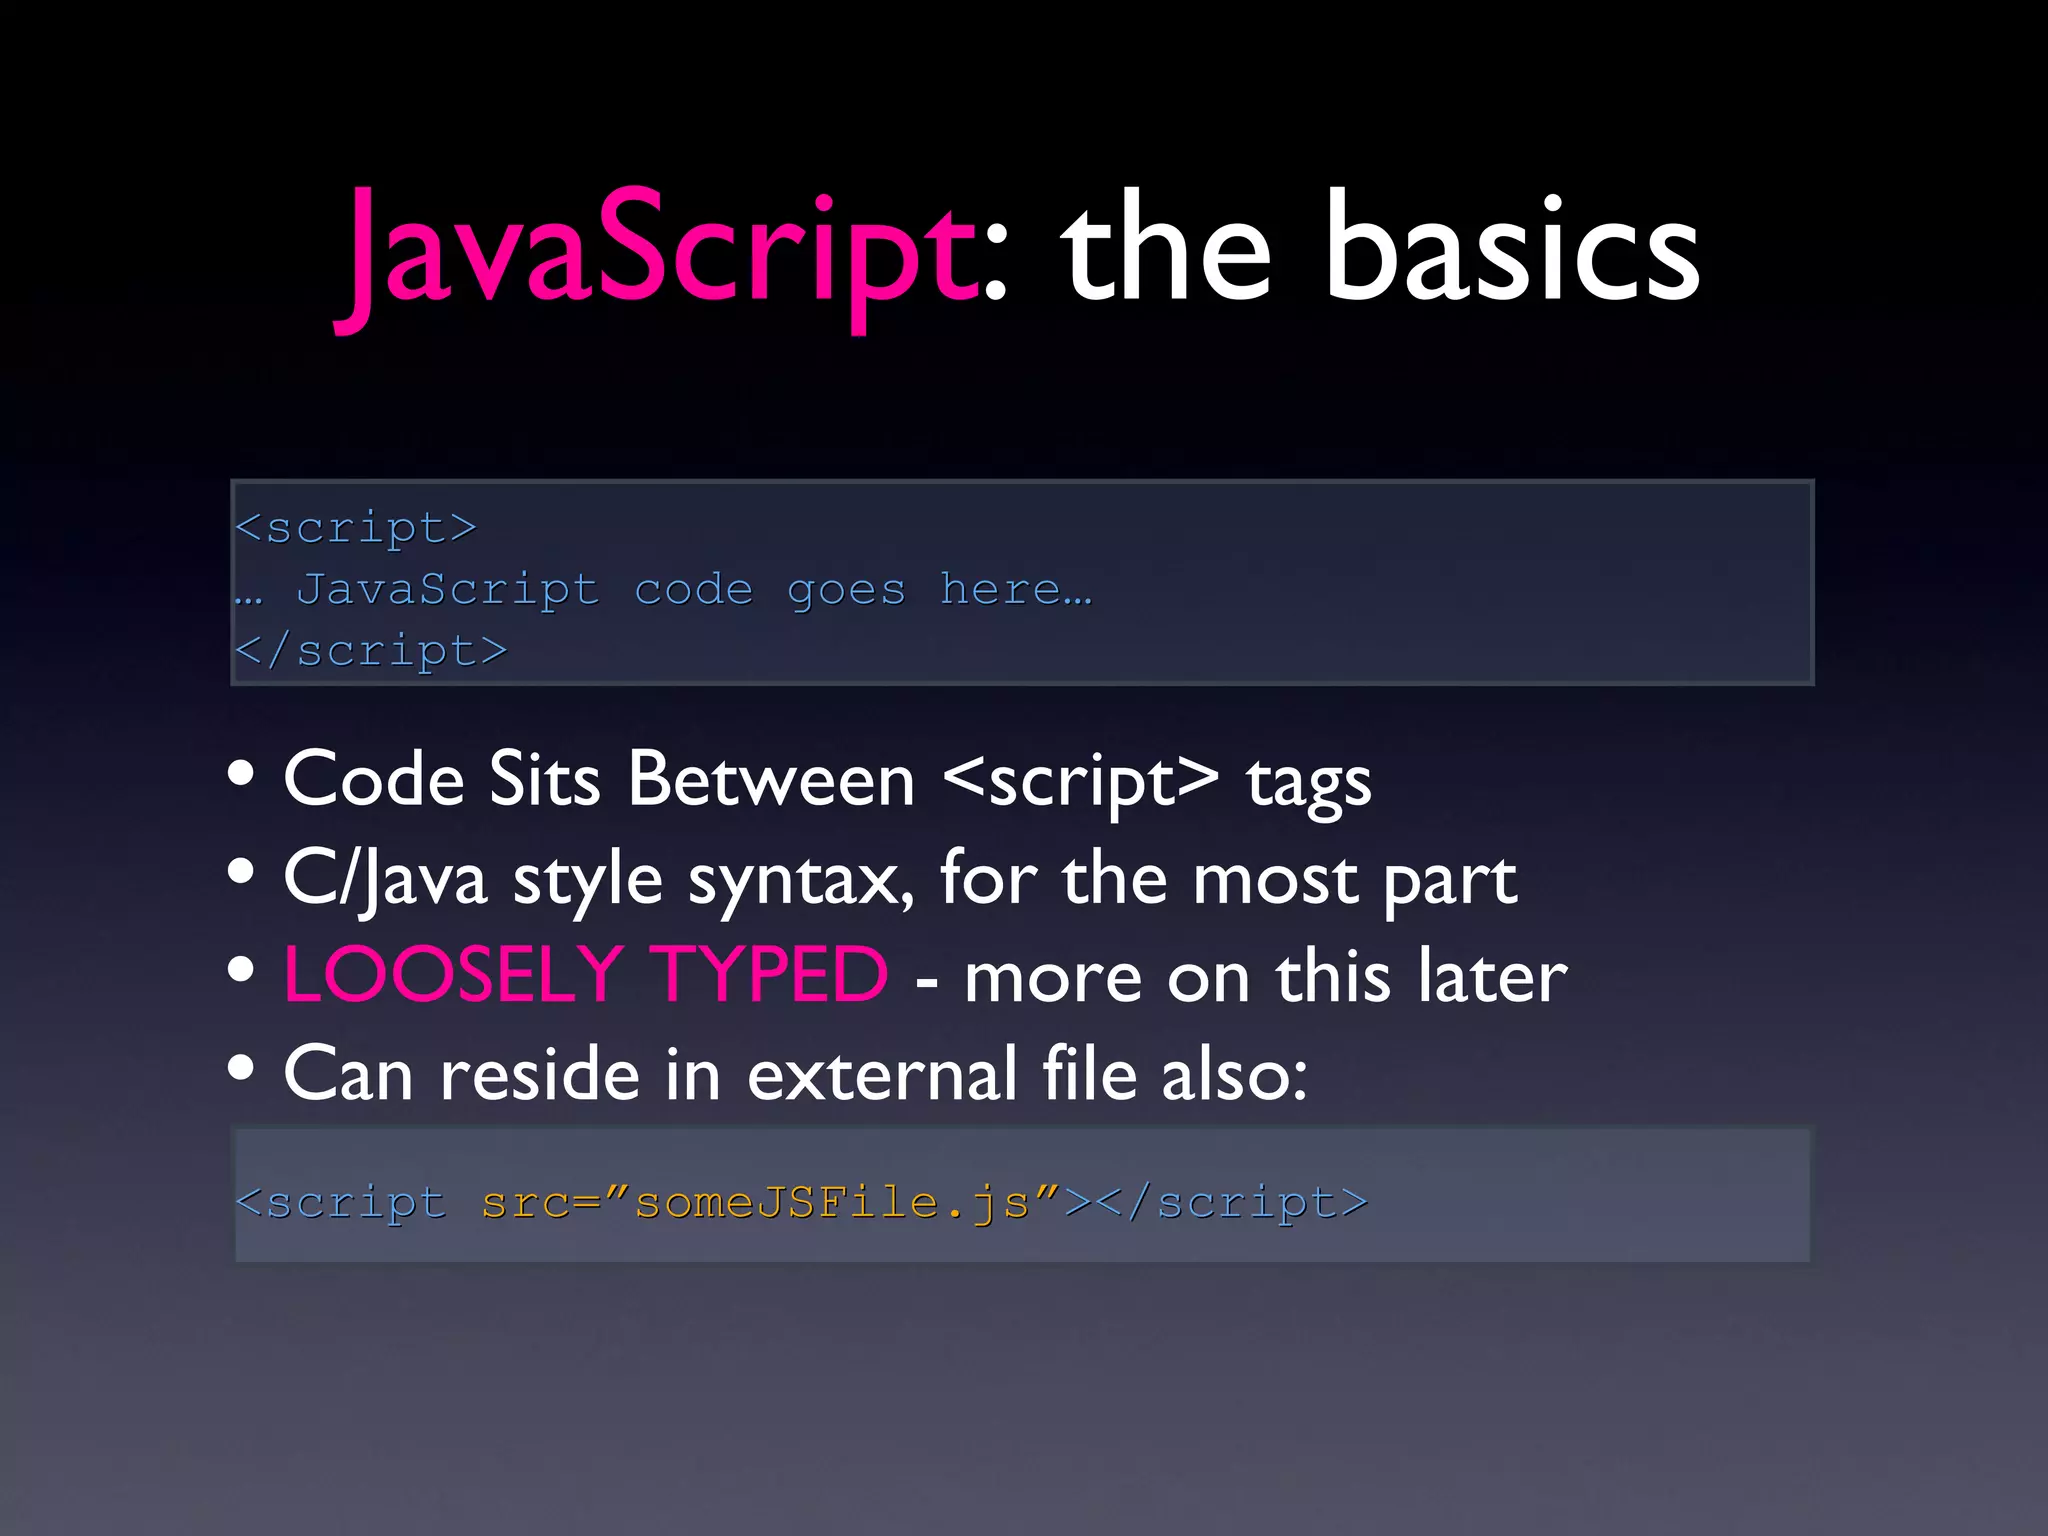The width and height of the screenshot is (2048, 1536).
Task: Click the '<script>' opening tag line
Action: [356, 527]
